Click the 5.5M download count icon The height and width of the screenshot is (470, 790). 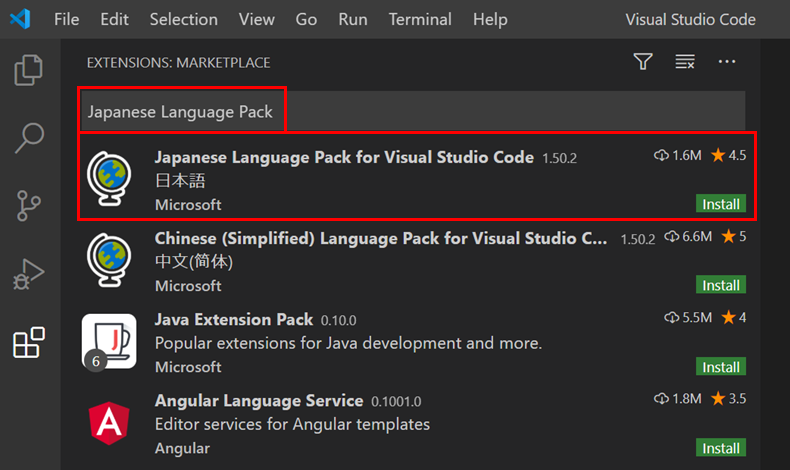click(672, 317)
